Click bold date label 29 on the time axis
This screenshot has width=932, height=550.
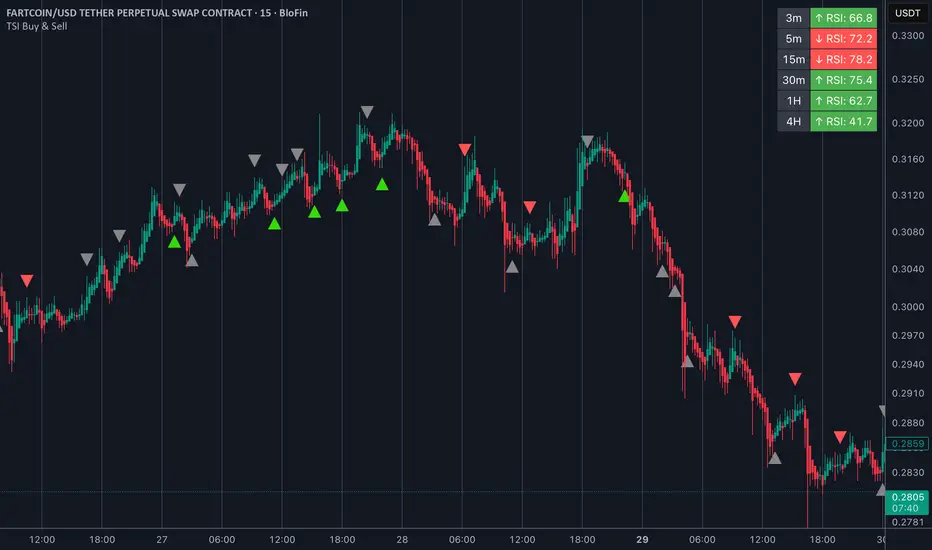tap(642, 540)
